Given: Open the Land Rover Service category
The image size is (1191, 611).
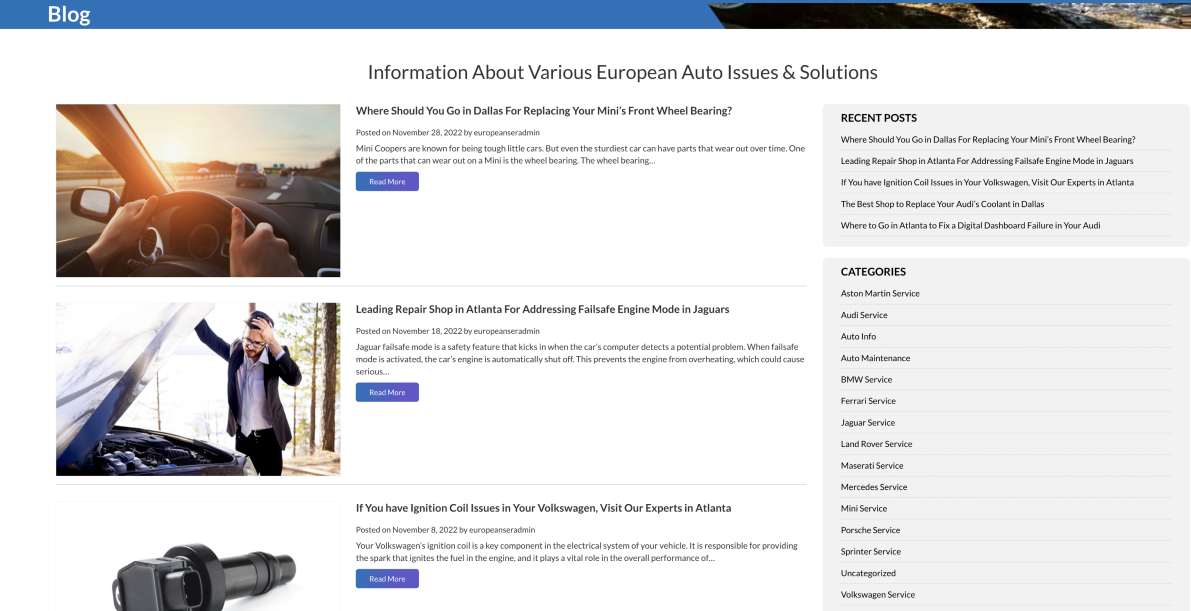Looking at the screenshot, I should point(876,444).
